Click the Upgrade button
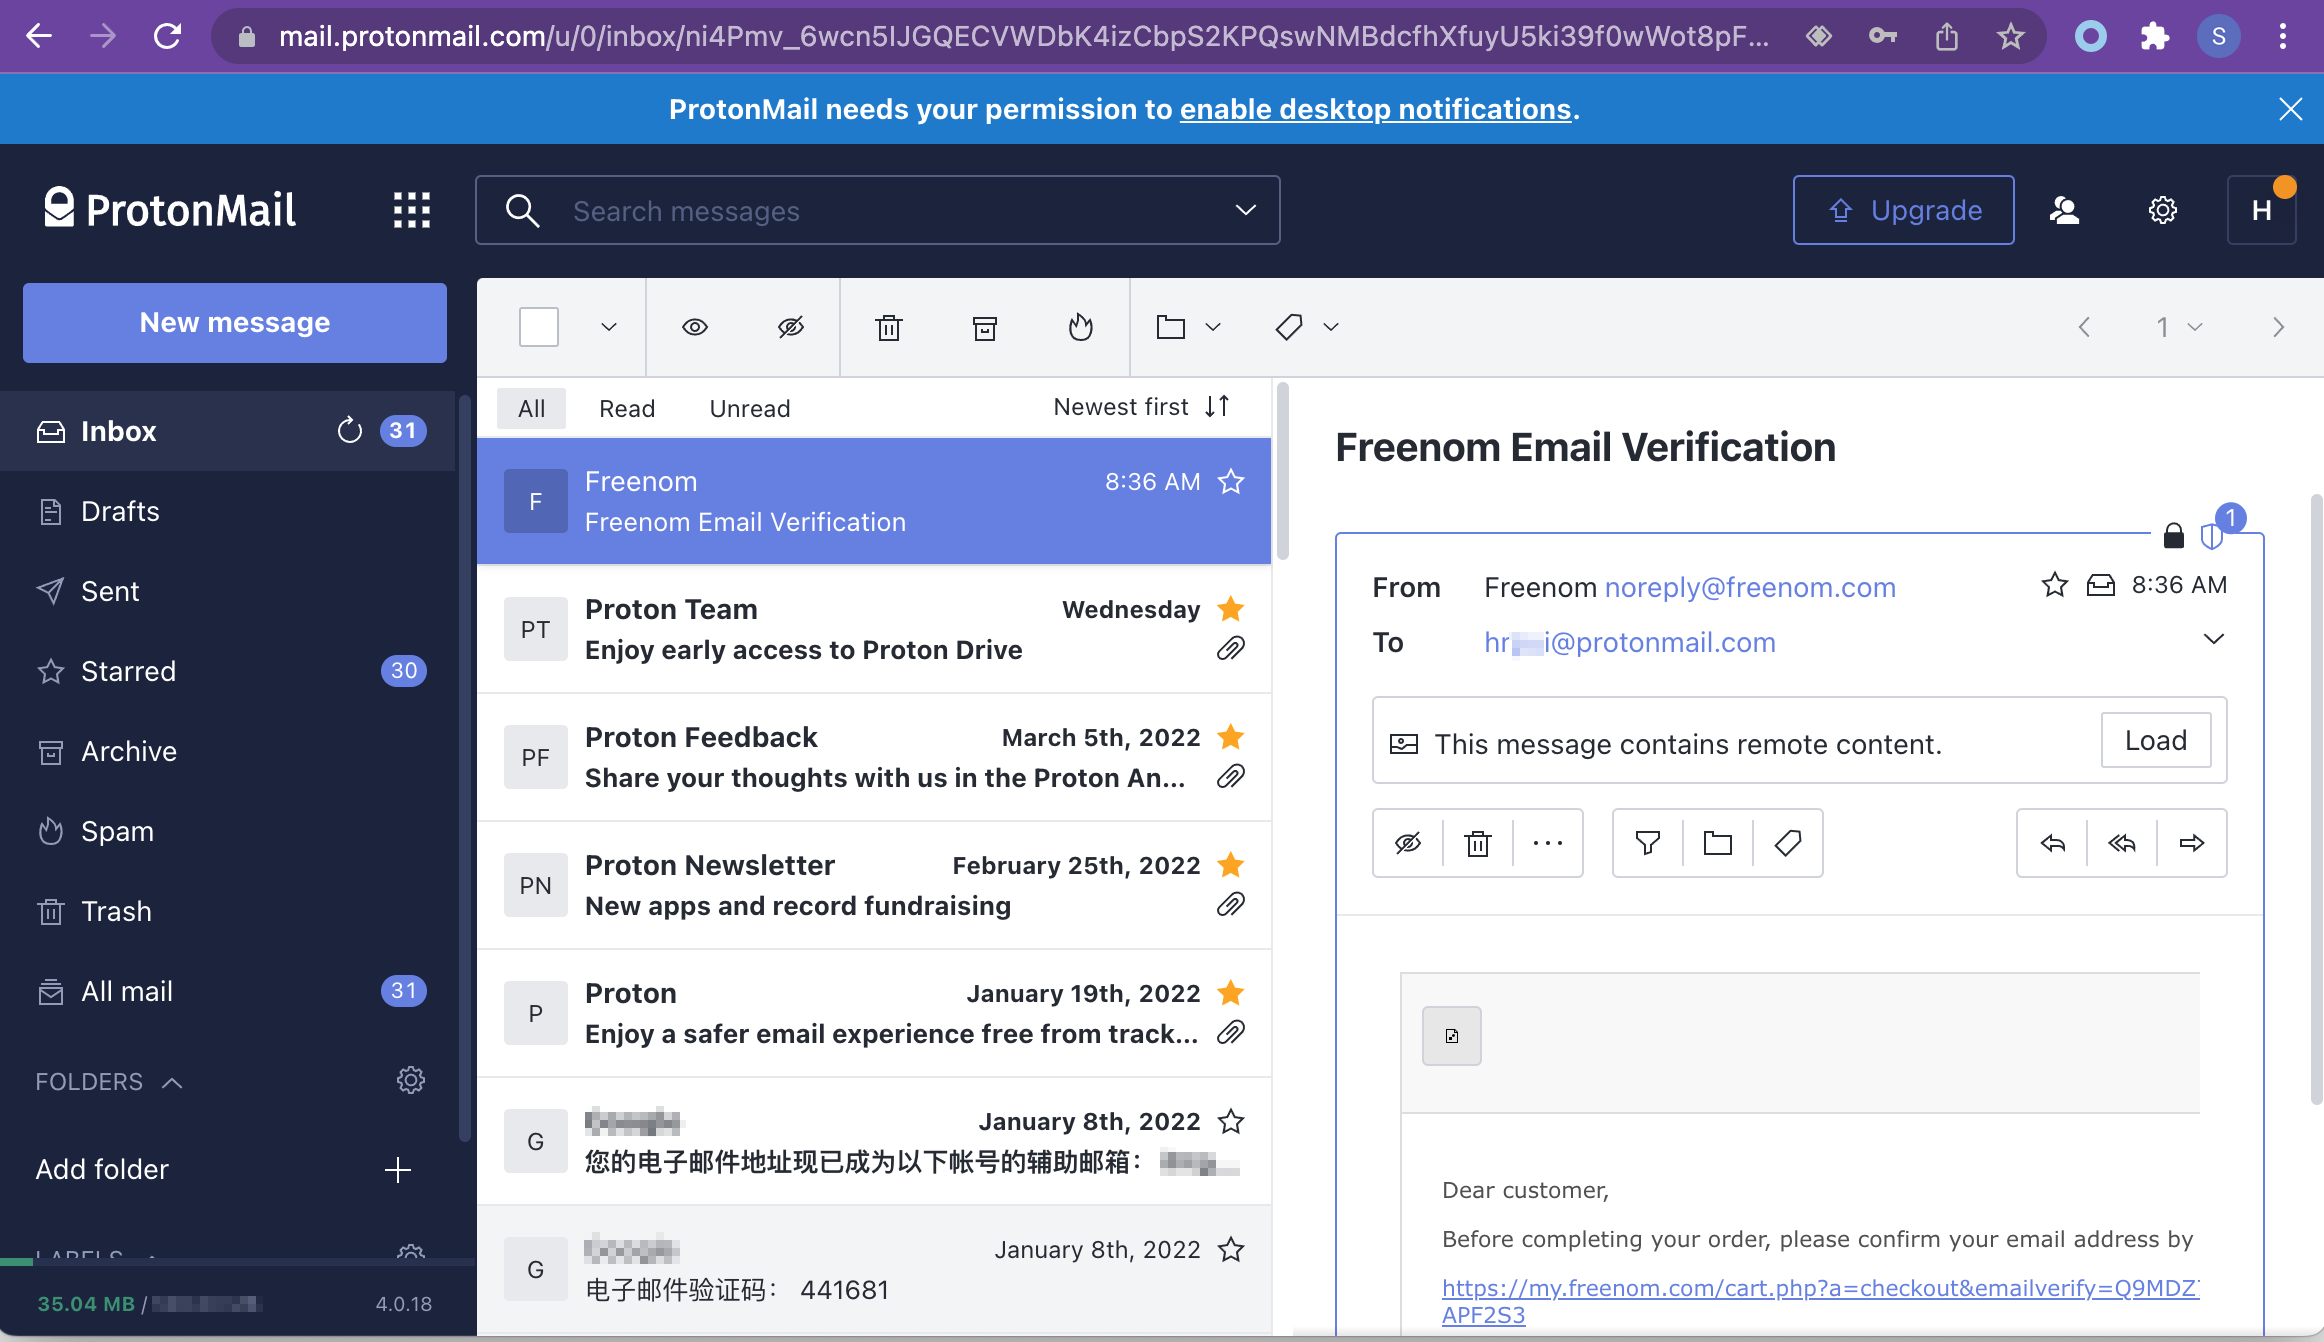This screenshot has height=1342, width=2324. point(1904,210)
